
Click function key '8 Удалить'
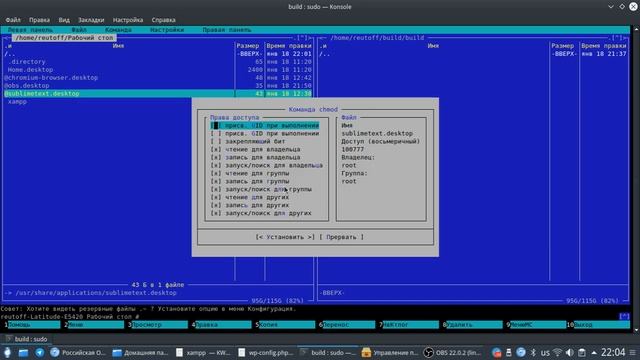pos(474,325)
